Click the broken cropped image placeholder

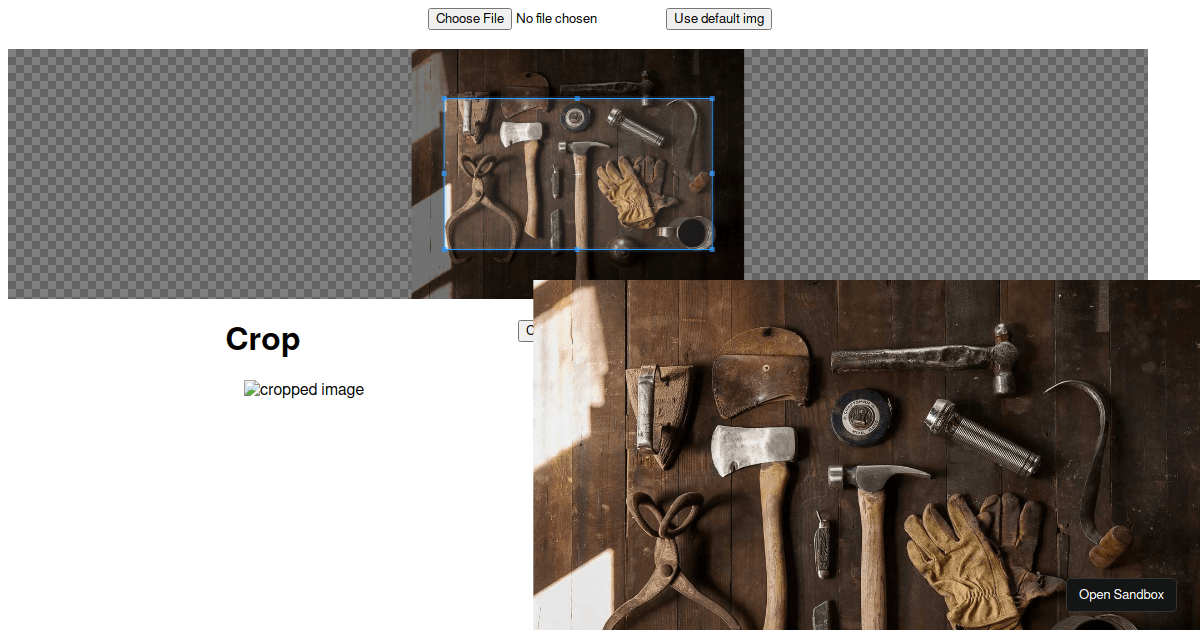click(304, 390)
